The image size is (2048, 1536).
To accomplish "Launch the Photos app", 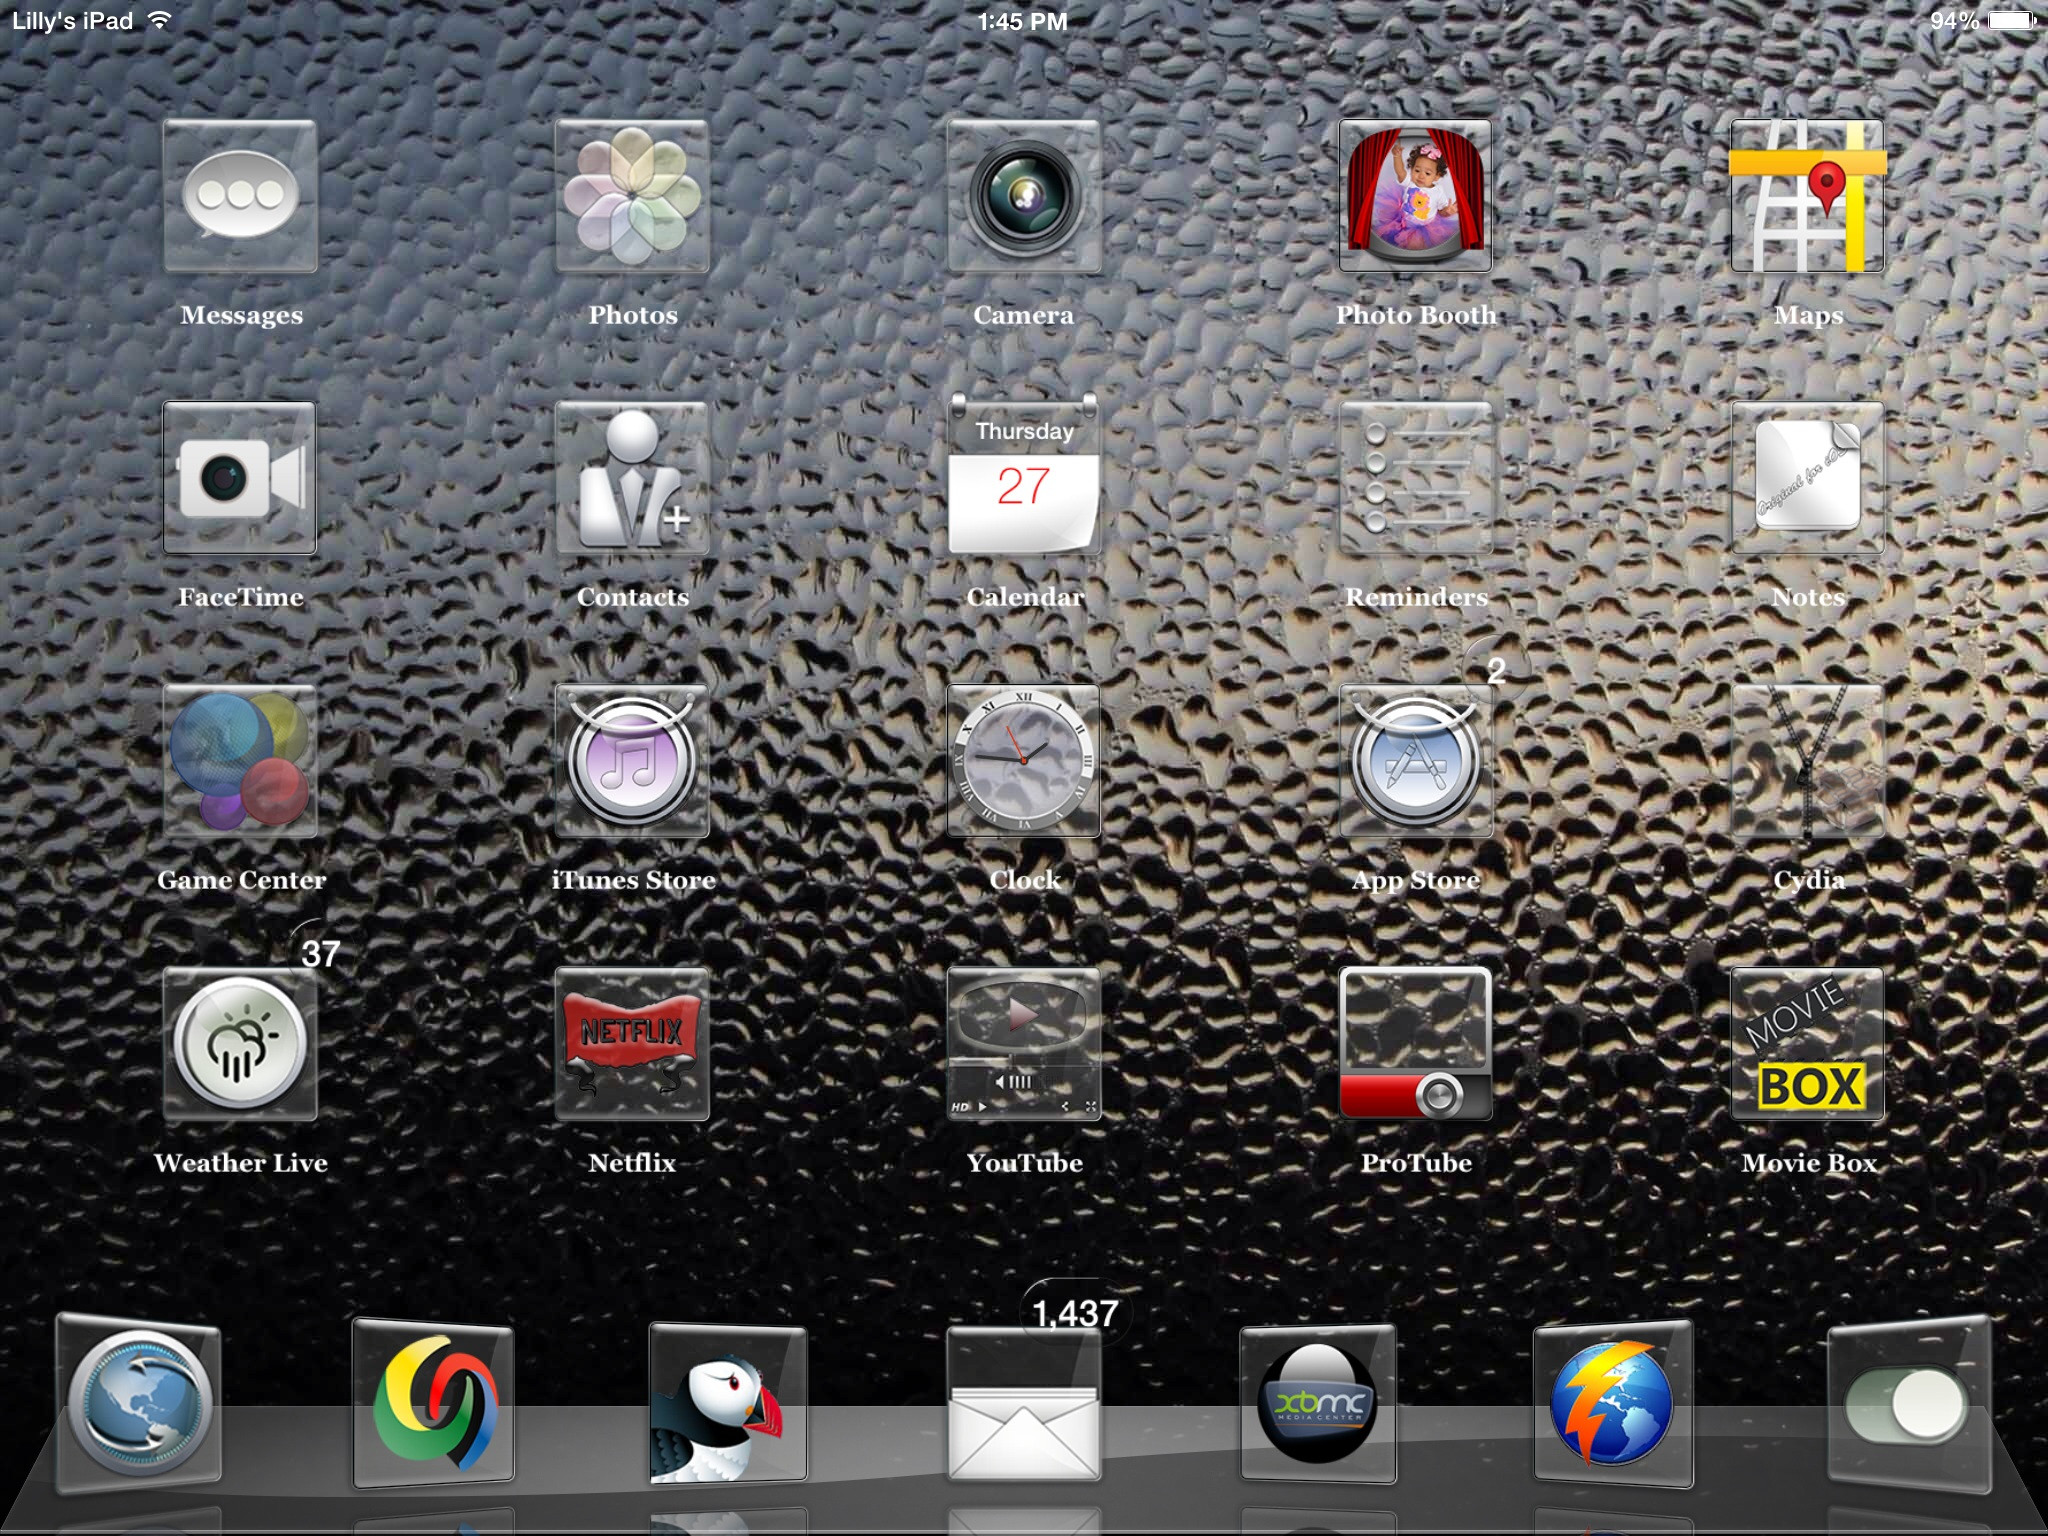I will tap(632, 196).
